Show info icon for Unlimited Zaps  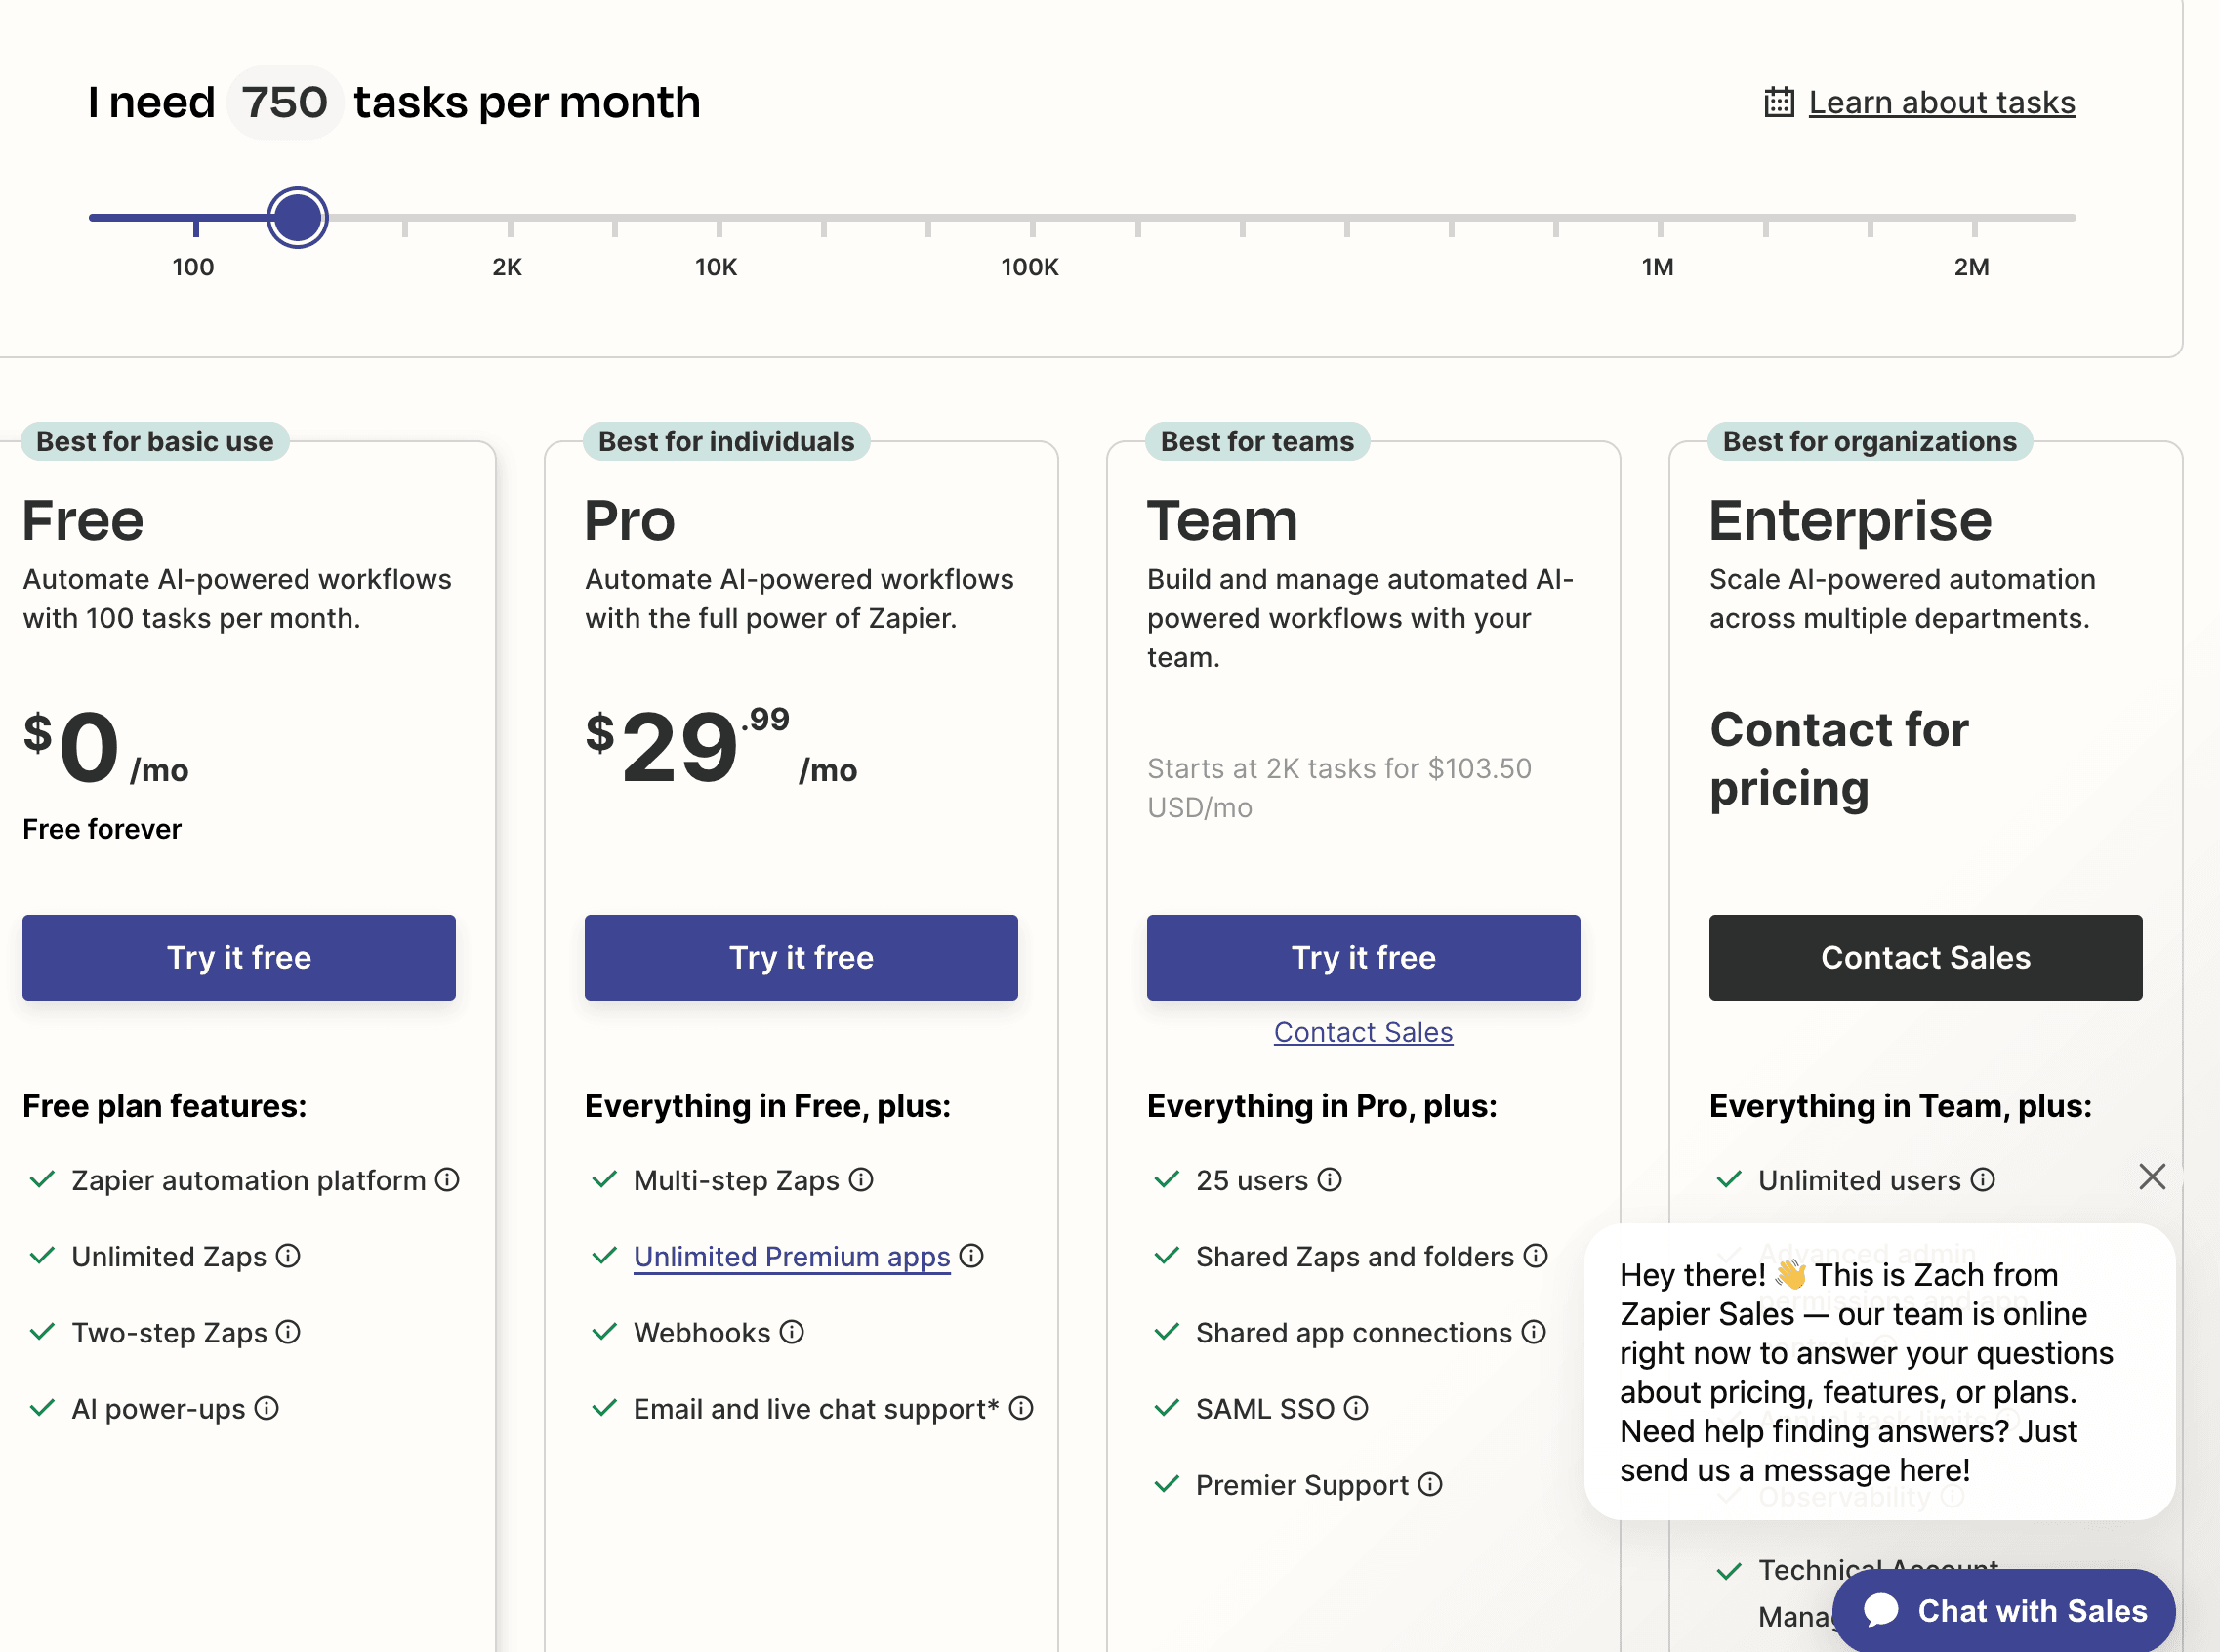click(x=288, y=1256)
